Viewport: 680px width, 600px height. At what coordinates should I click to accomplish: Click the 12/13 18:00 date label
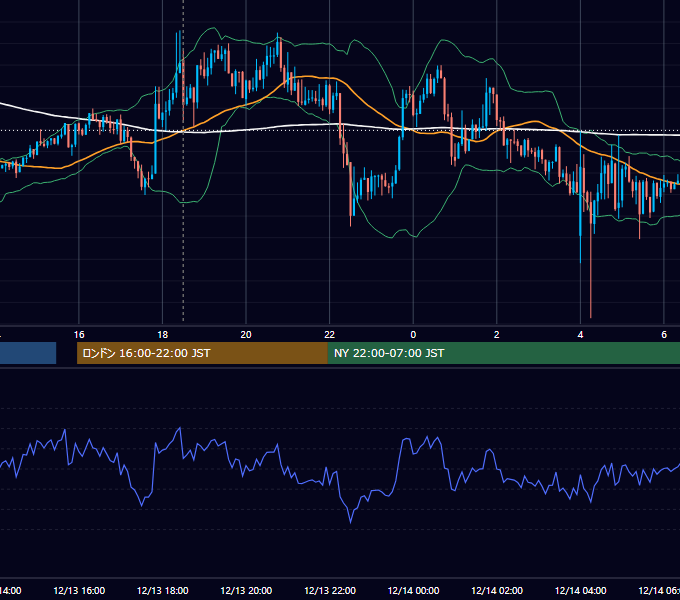point(163,590)
